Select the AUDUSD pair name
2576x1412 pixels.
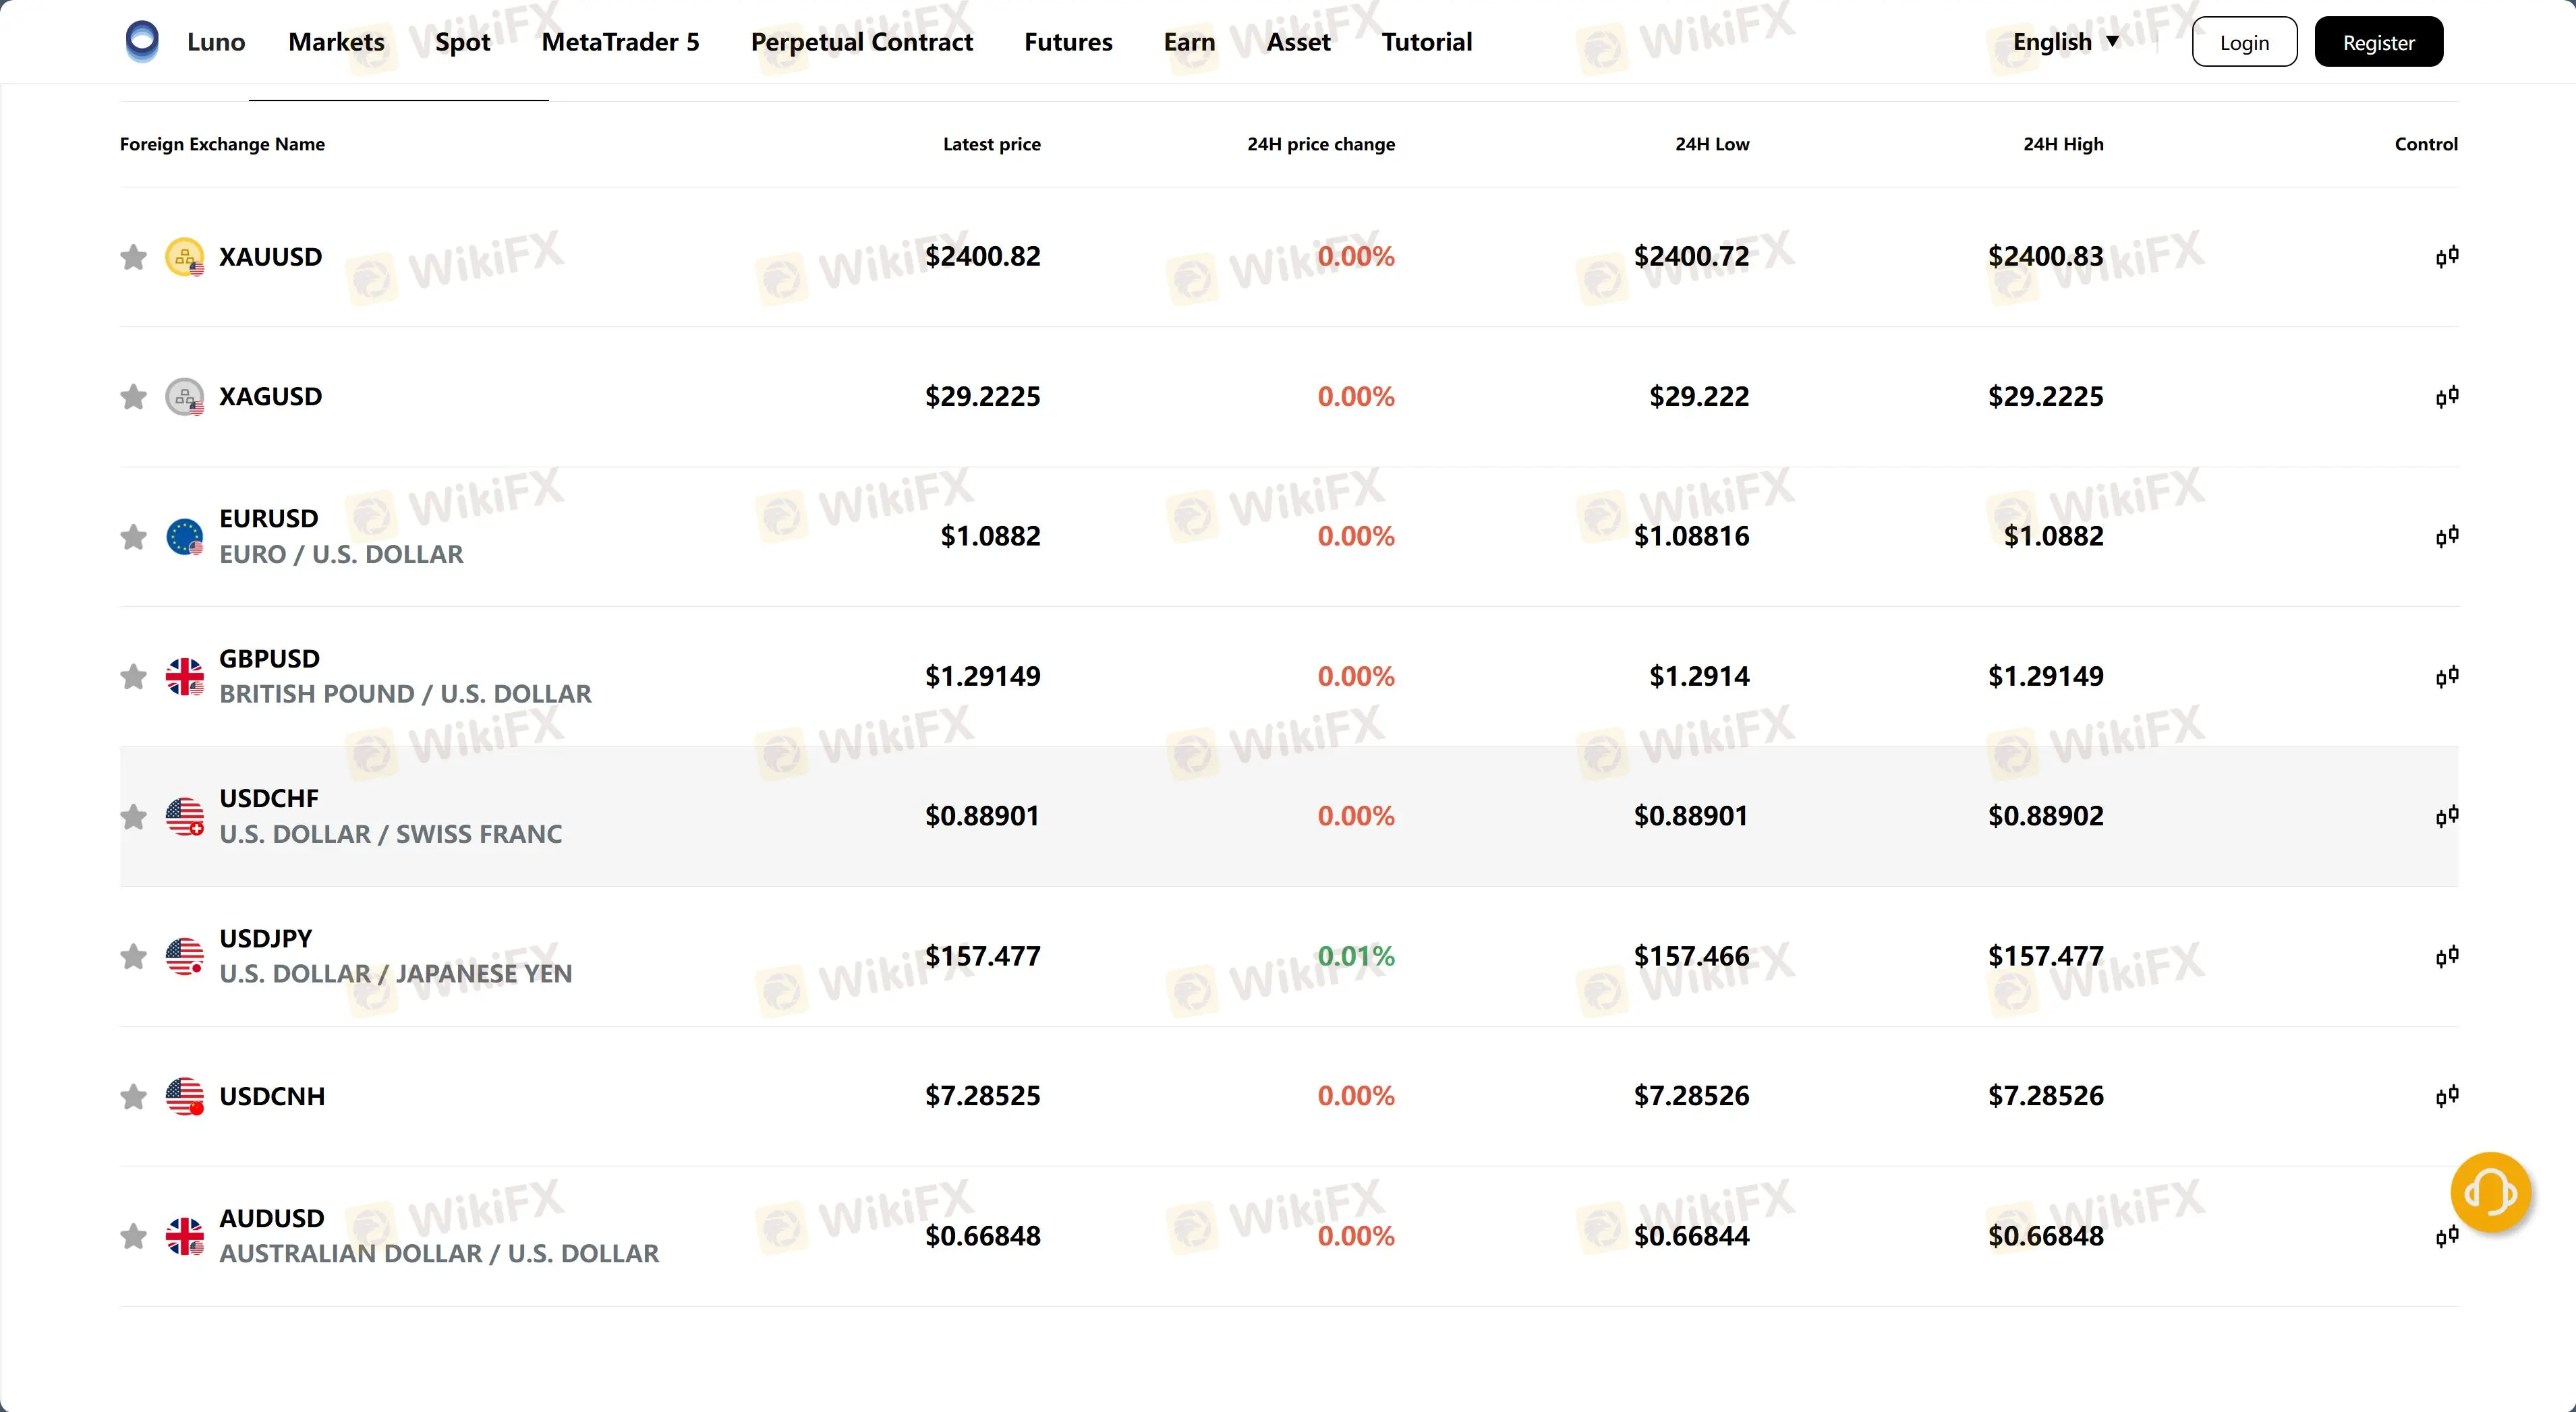tap(272, 1219)
